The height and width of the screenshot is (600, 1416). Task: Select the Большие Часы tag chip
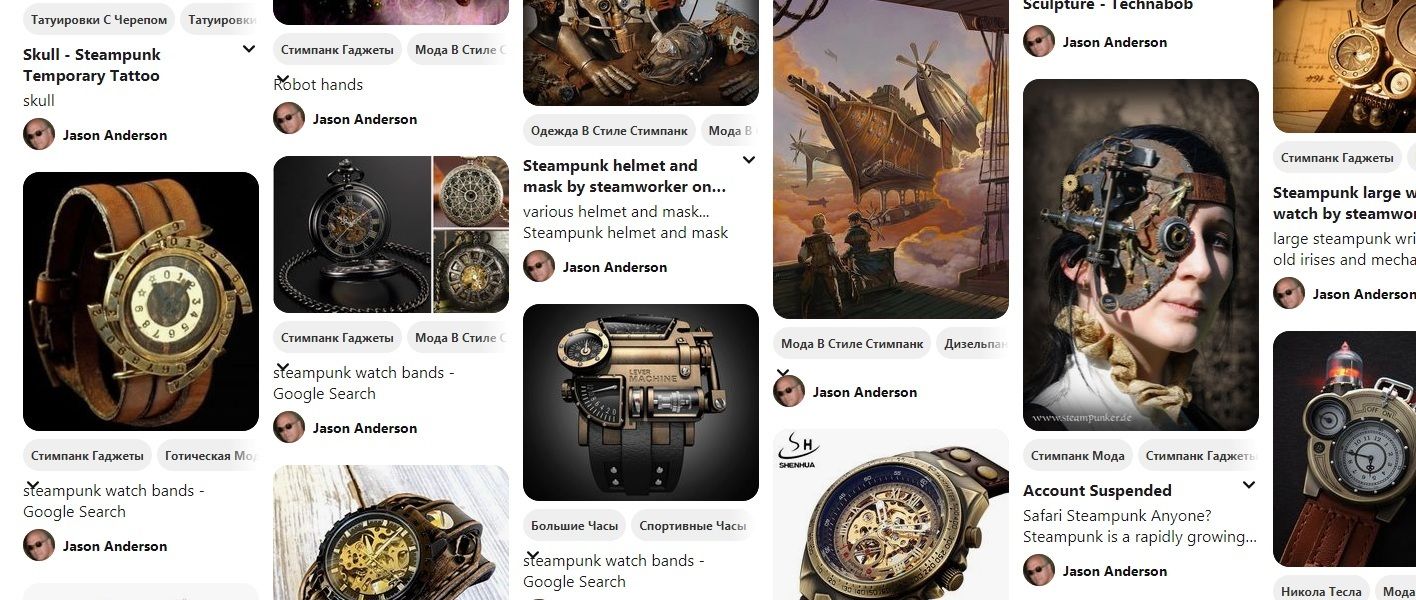tap(574, 525)
